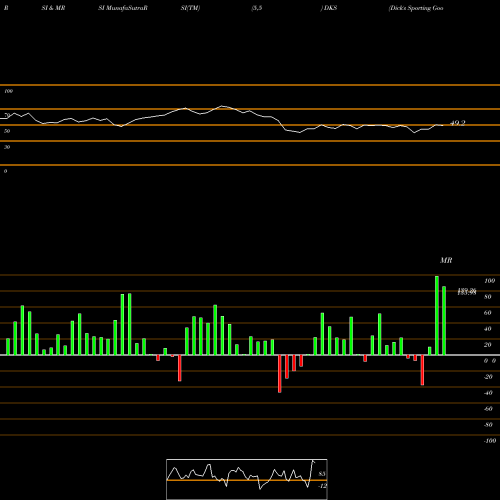Click the tallest green bar in the MR chart
The image size is (500, 500).
pyautogui.click(x=437, y=315)
